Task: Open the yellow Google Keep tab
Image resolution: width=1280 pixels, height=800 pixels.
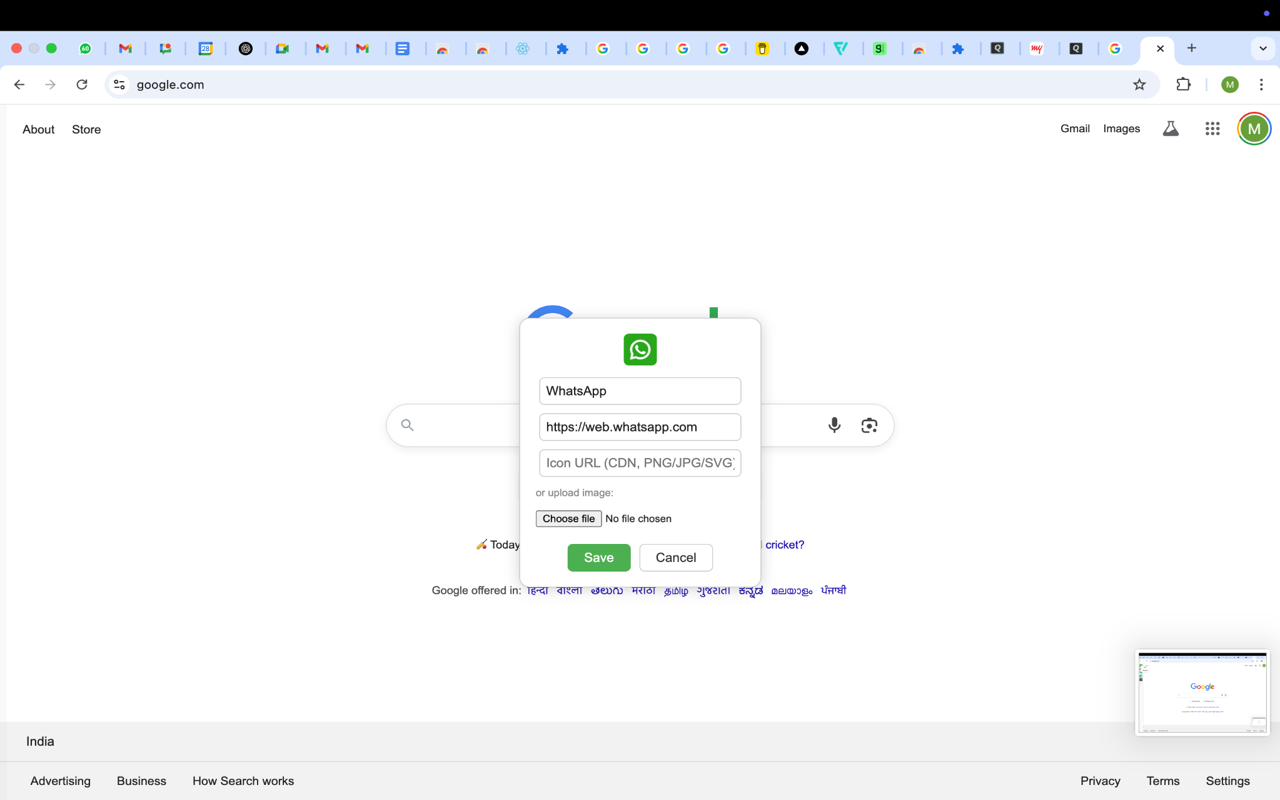Action: [x=763, y=48]
